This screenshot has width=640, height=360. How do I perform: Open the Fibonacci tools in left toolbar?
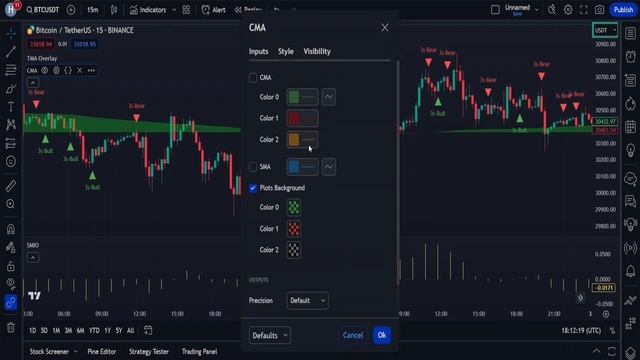tap(11, 70)
